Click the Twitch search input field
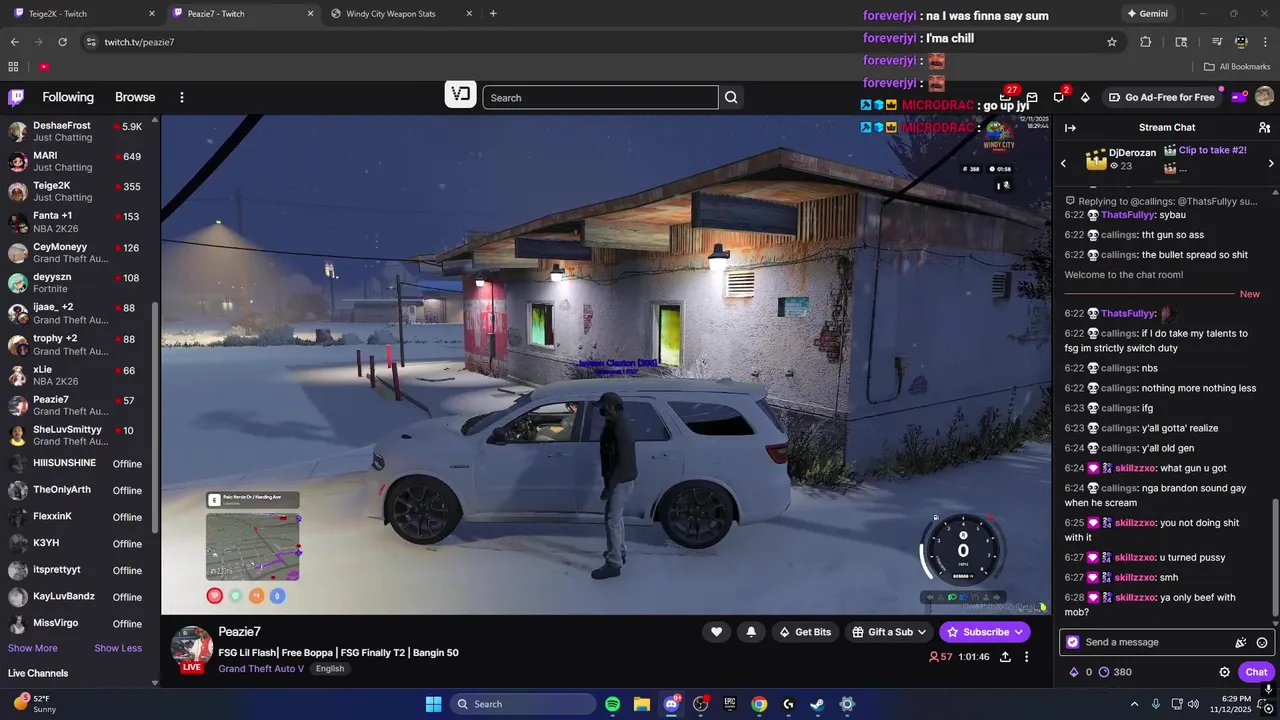Image resolution: width=1280 pixels, height=720 pixels. coord(600,97)
